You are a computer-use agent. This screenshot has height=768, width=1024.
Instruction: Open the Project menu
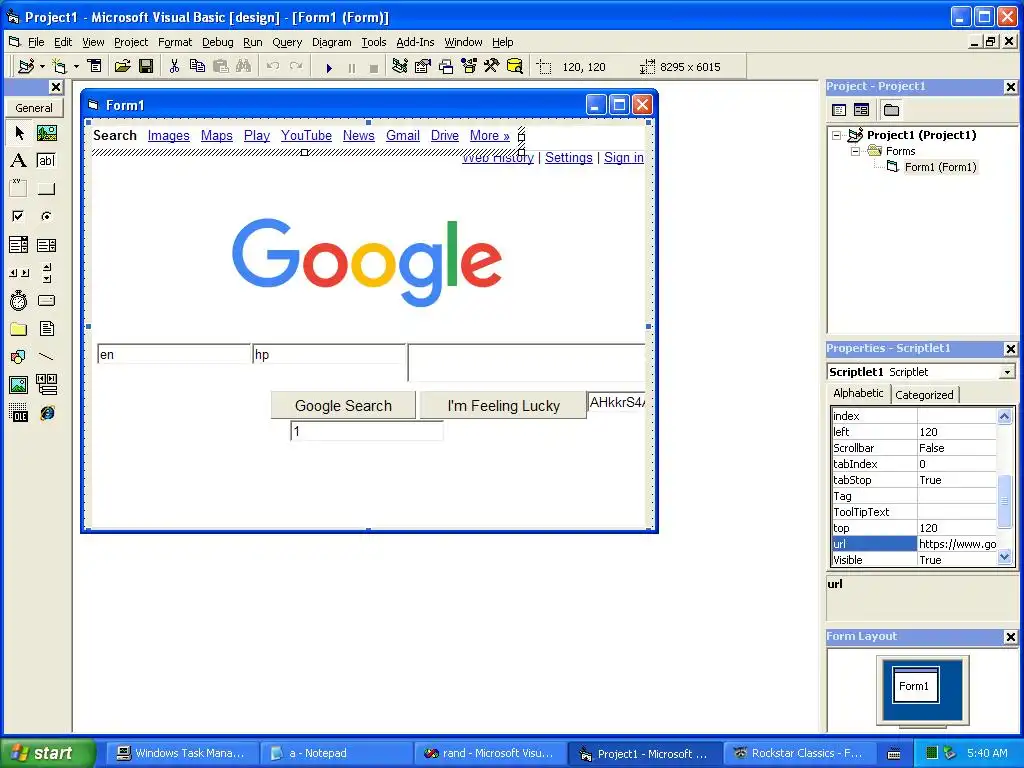[x=131, y=42]
